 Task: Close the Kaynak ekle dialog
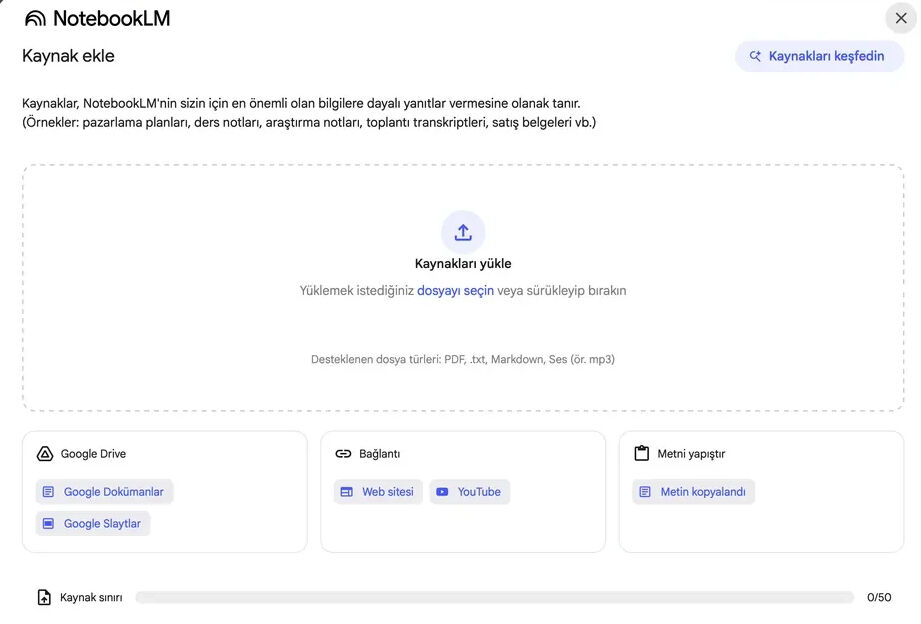coord(899,17)
